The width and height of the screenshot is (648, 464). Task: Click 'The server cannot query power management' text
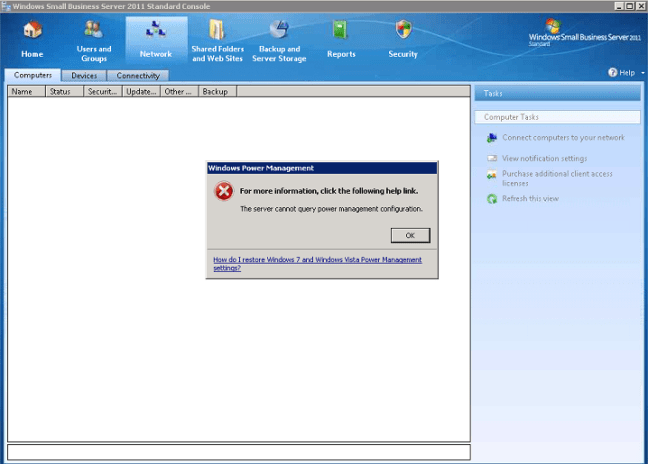pyautogui.click(x=331, y=209)
